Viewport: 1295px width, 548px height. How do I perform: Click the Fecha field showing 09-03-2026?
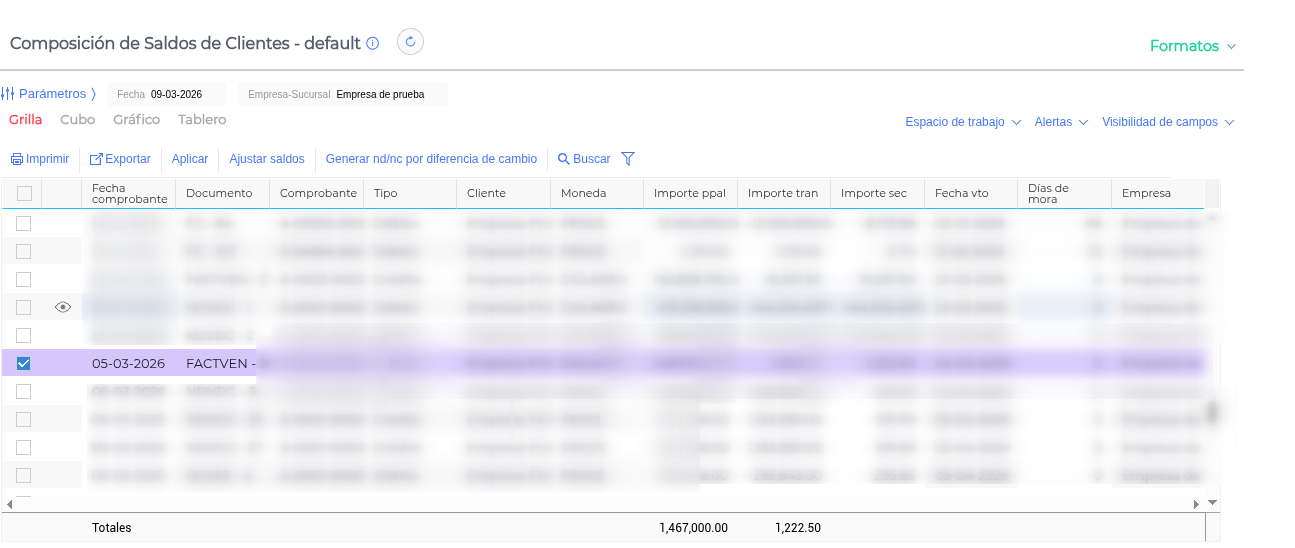(x=176, y=94)
